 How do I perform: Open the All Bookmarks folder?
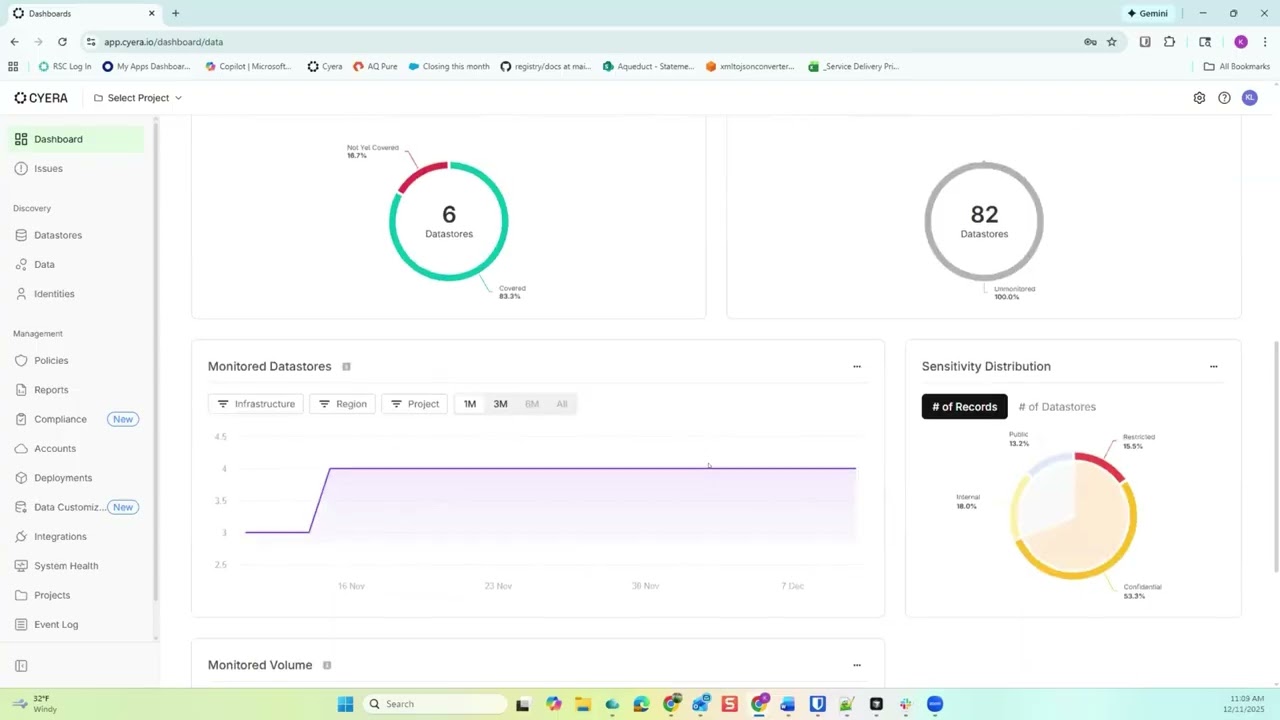click(1237, 67)
